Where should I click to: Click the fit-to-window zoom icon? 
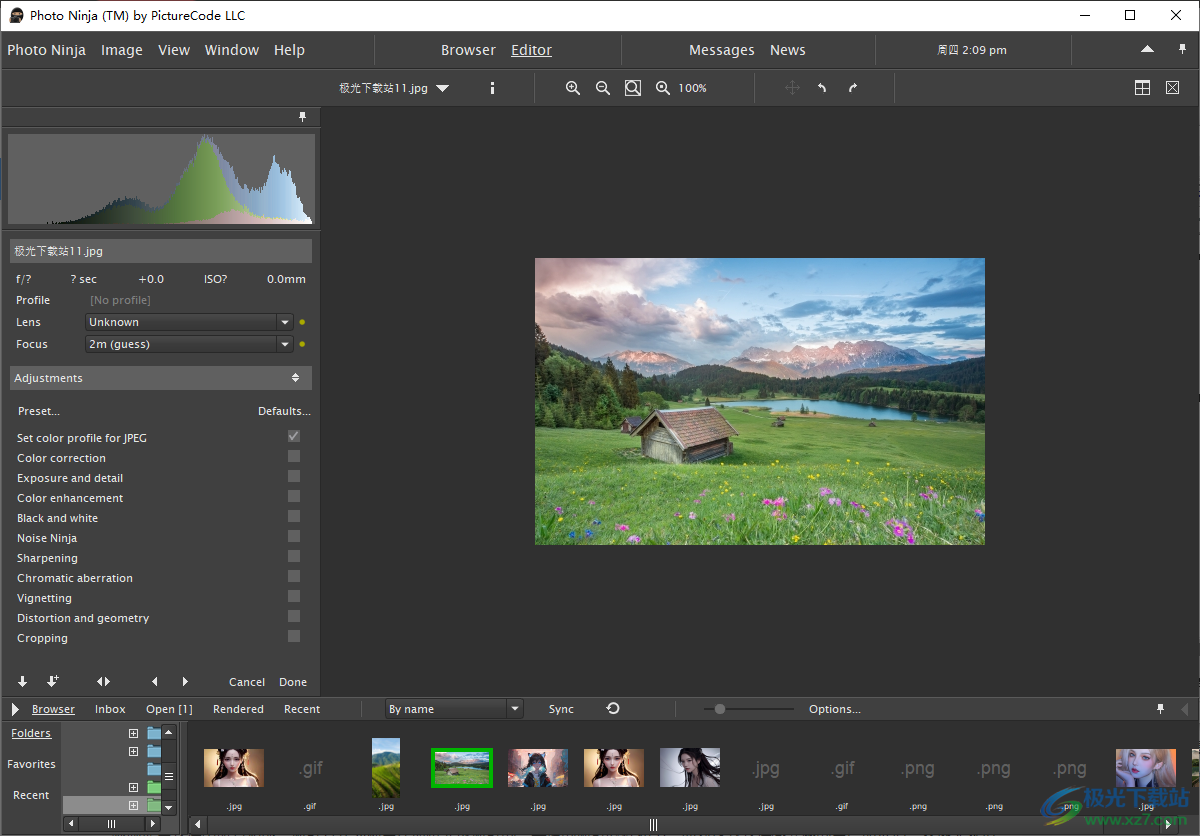point(633,88)
